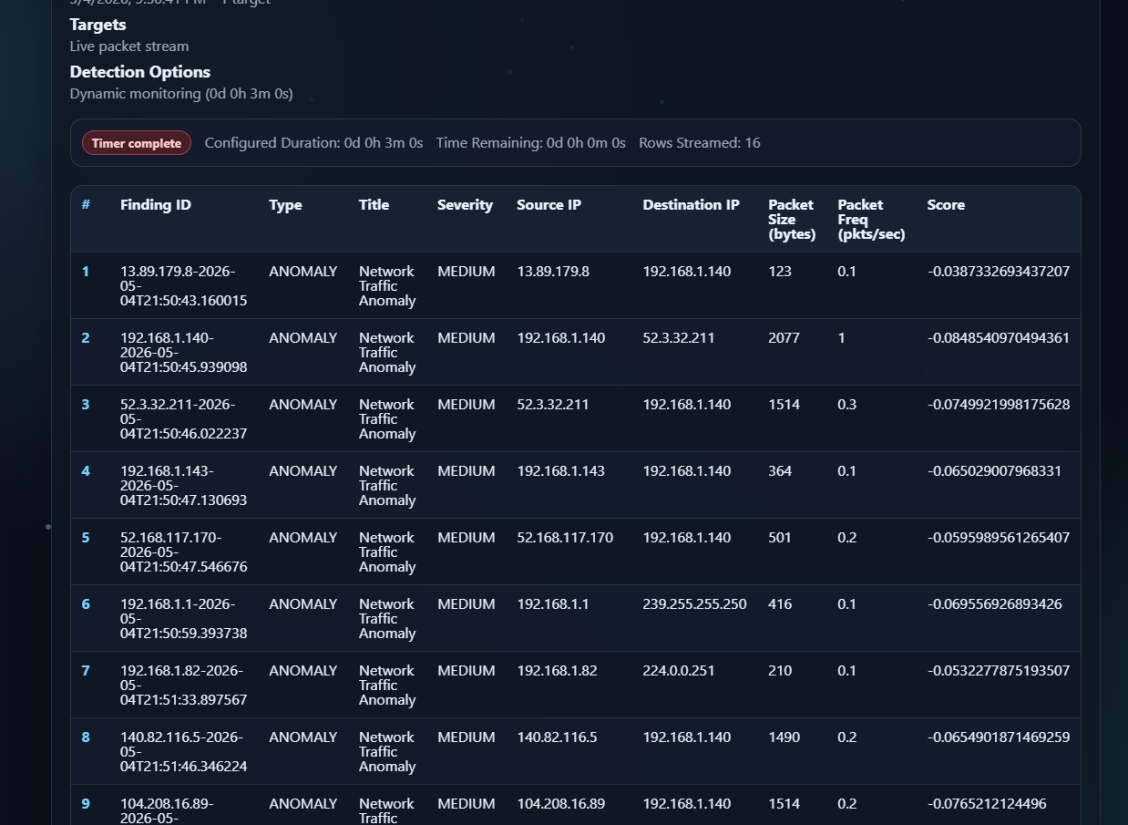
Task: Click row number 1 in the table
Action: [85, 272]
